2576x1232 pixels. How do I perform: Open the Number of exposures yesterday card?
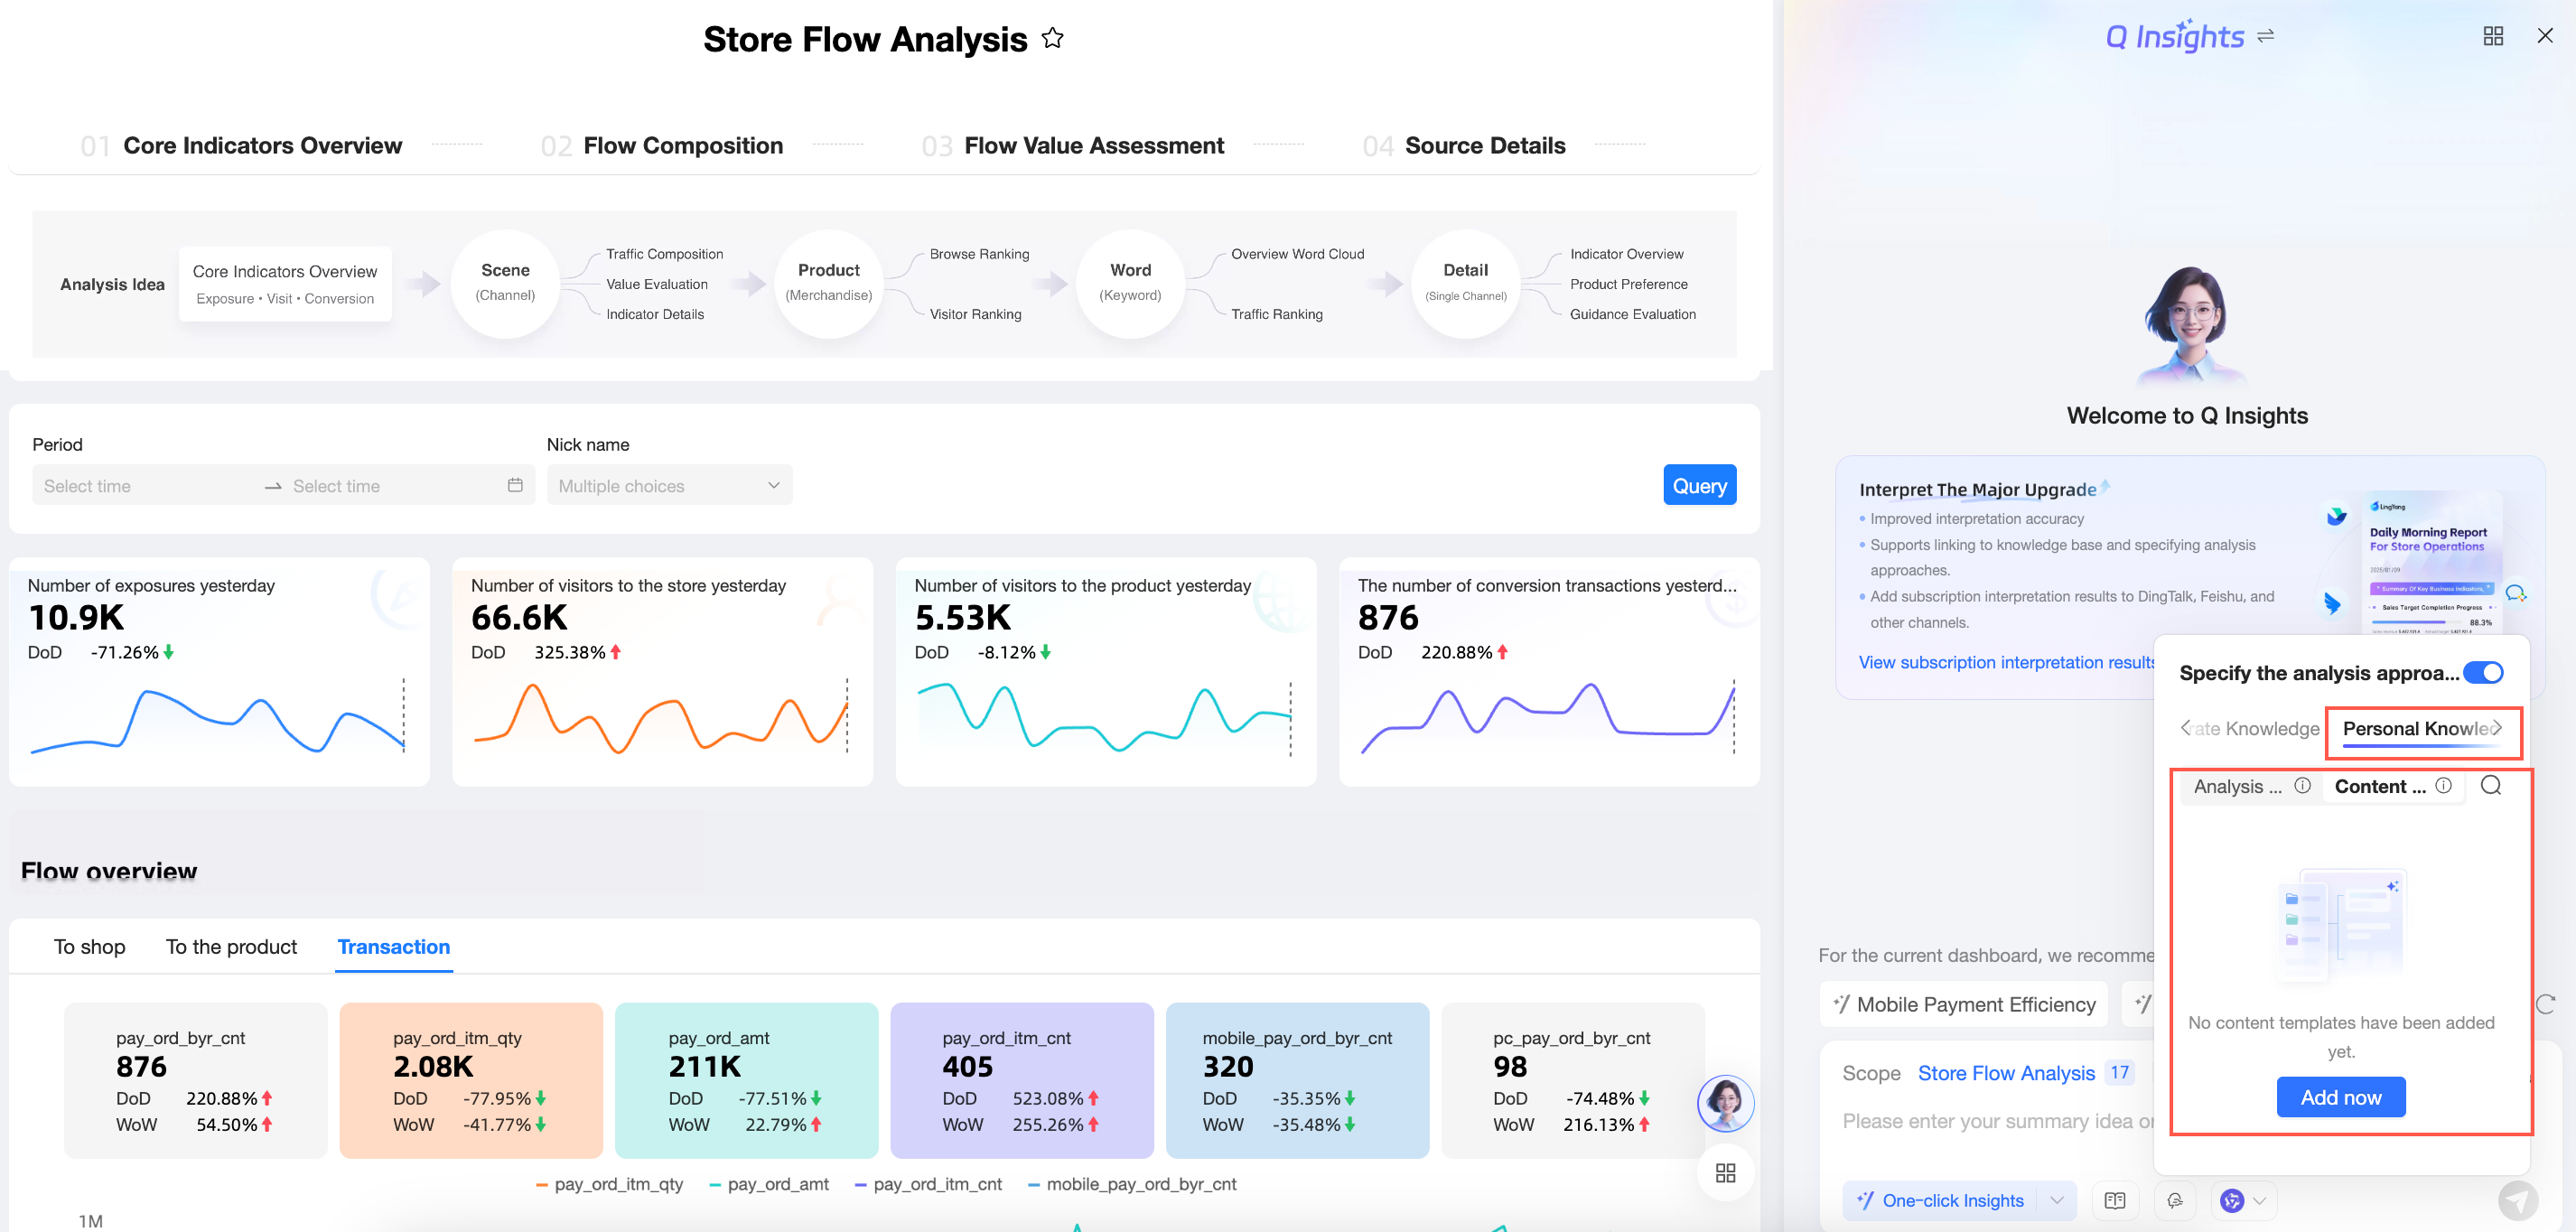pos(219,671)
